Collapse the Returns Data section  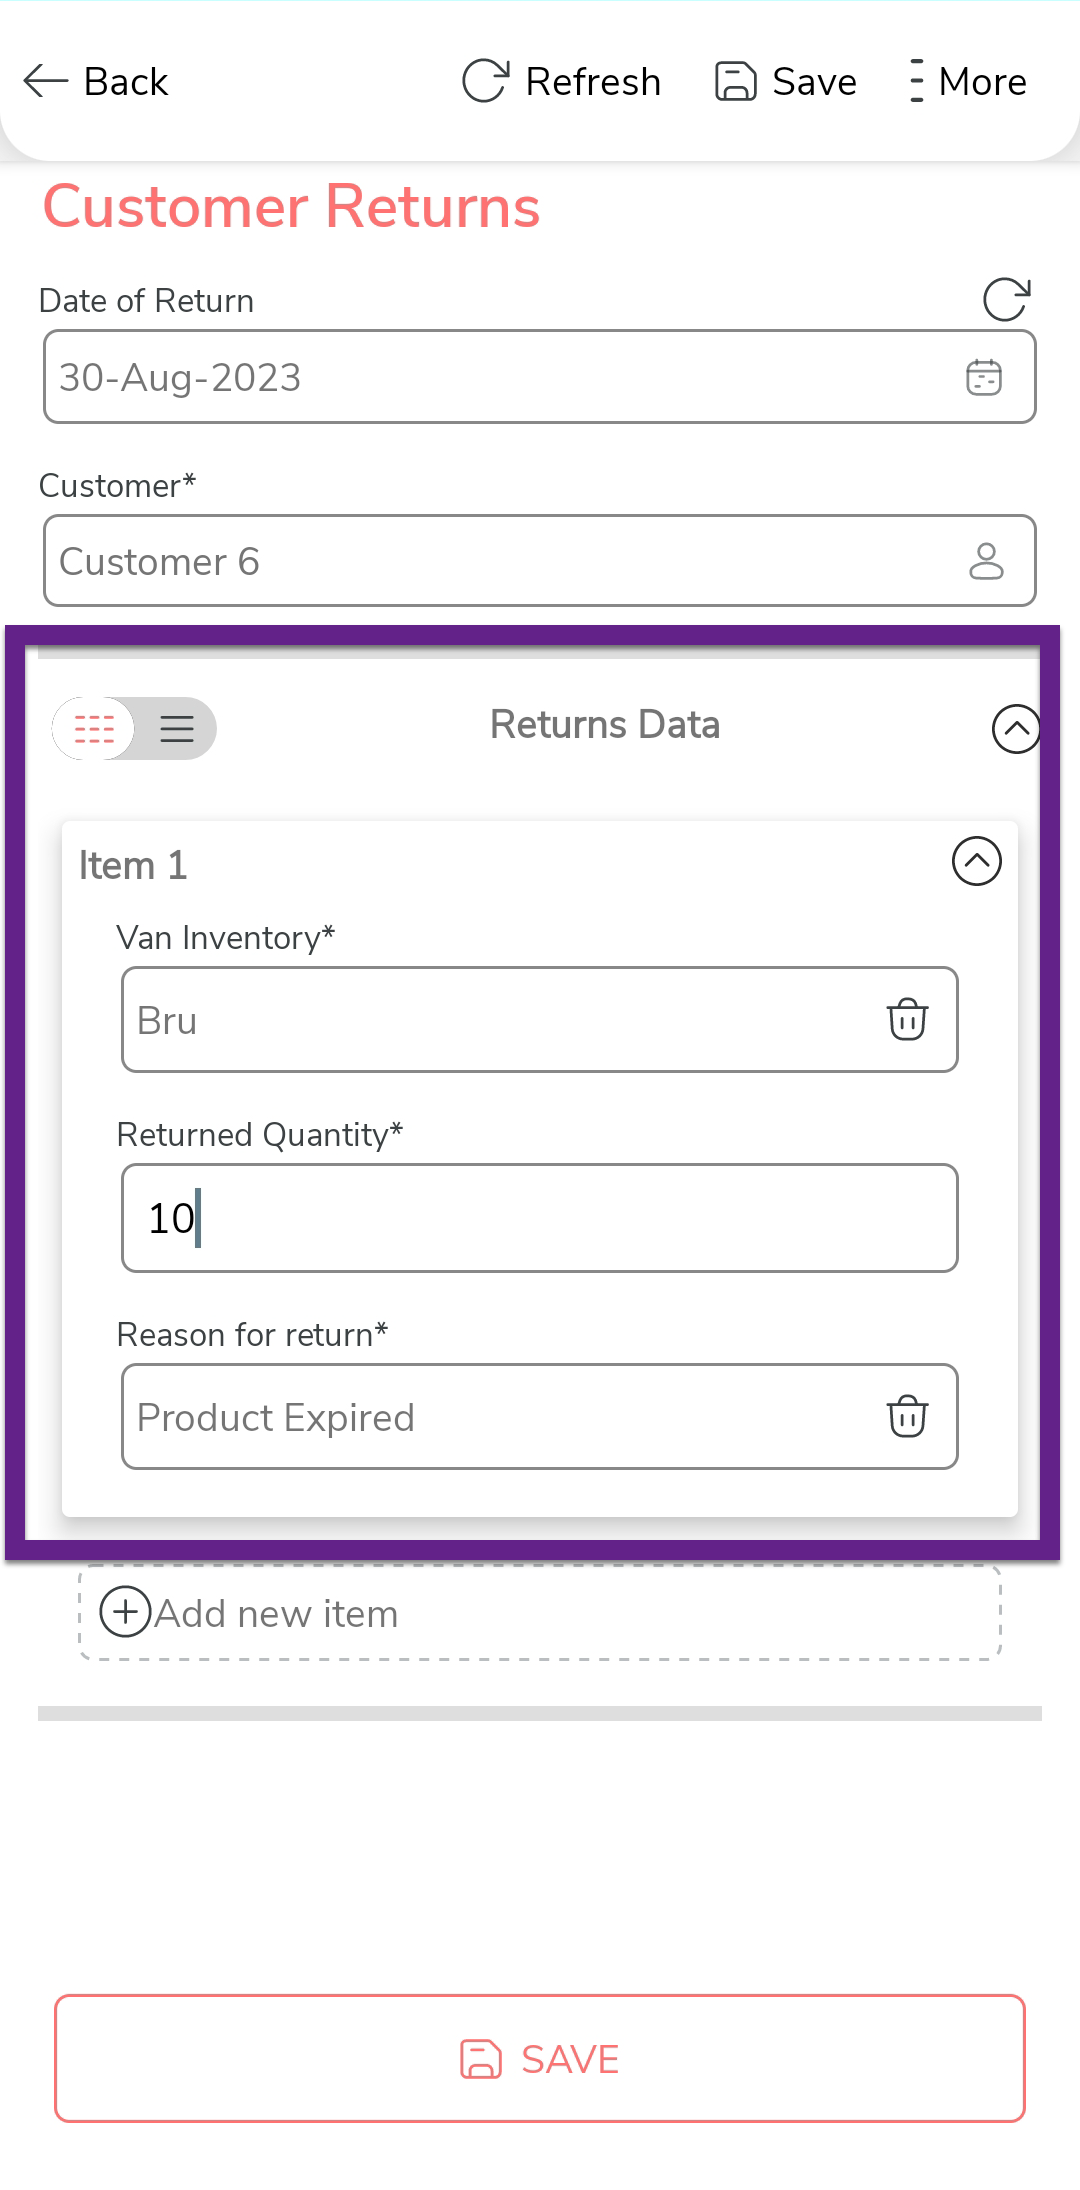point(1016,729)
